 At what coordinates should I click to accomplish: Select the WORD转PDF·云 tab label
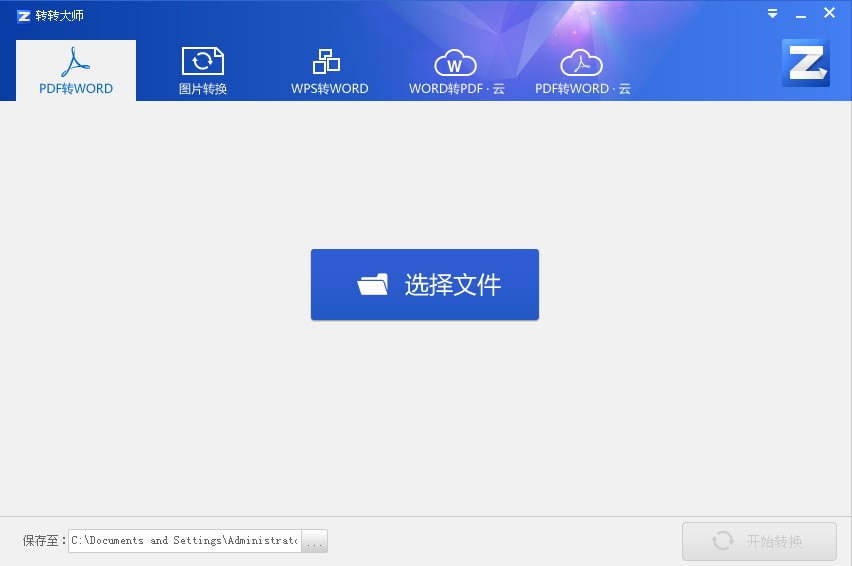[x=457, y=89]
